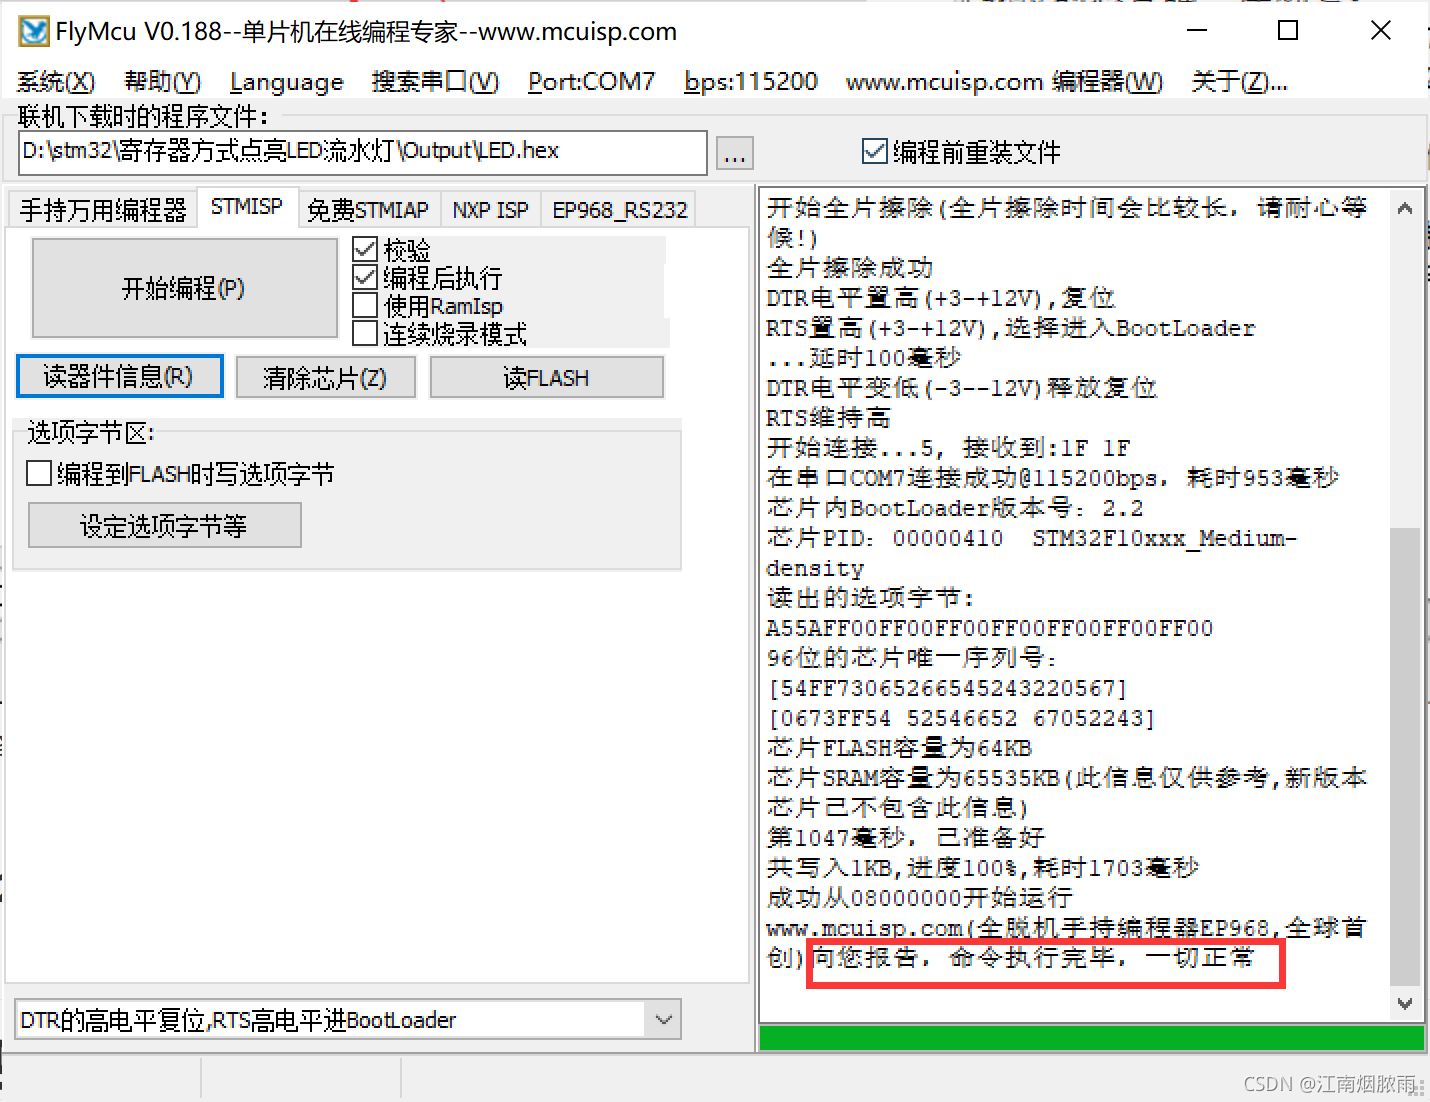This screenshot has width=1430, height=1102.
Task: Open the DTR/RTS BootLoader mode dropdown
Action: pyautogui.click(x=663, y=1019)
